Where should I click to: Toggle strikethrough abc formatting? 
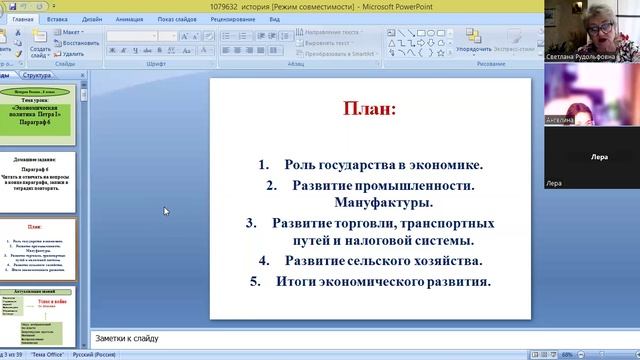[147, 51]
